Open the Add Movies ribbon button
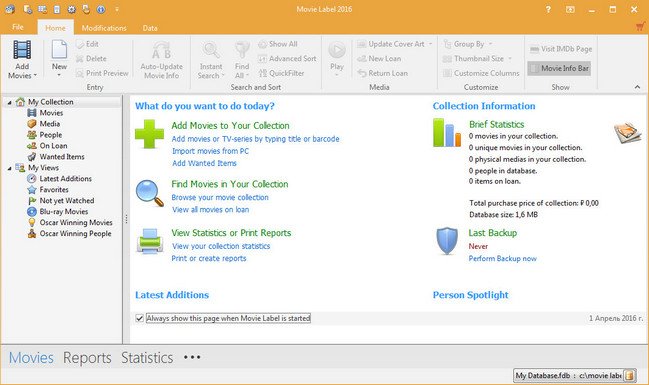 click(x=22, y=59)
